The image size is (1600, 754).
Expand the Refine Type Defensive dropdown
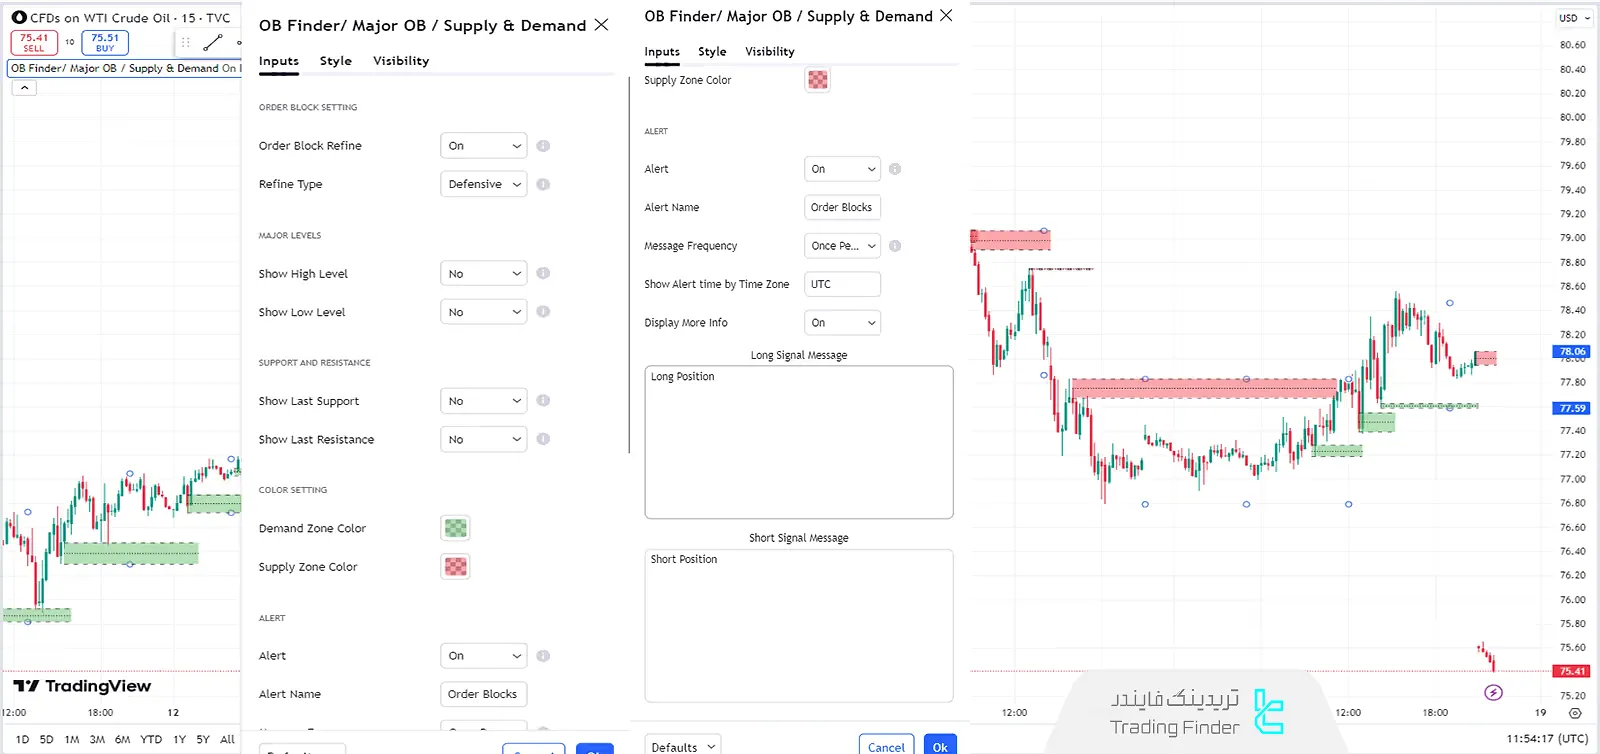(x=483, y=184)
